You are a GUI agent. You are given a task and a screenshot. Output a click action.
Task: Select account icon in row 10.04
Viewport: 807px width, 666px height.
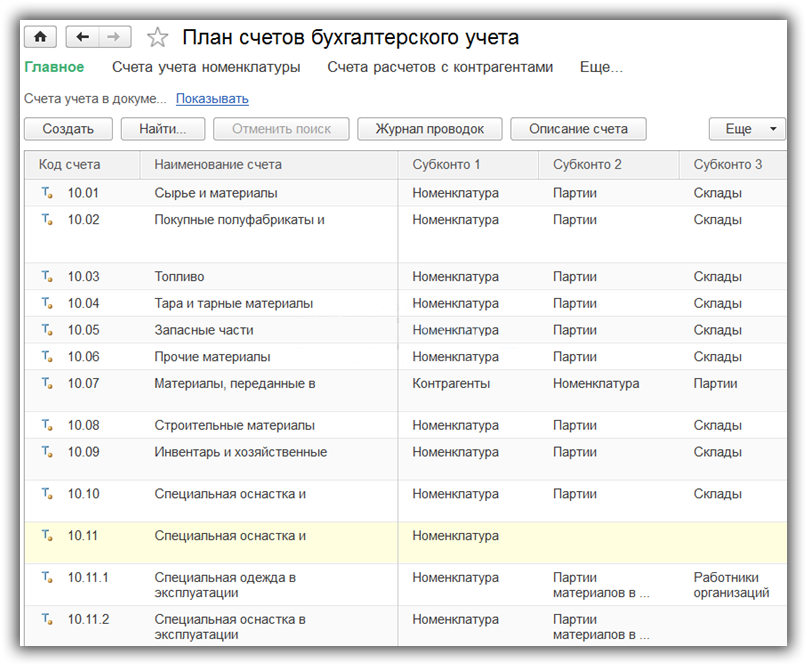pos(47,304)
